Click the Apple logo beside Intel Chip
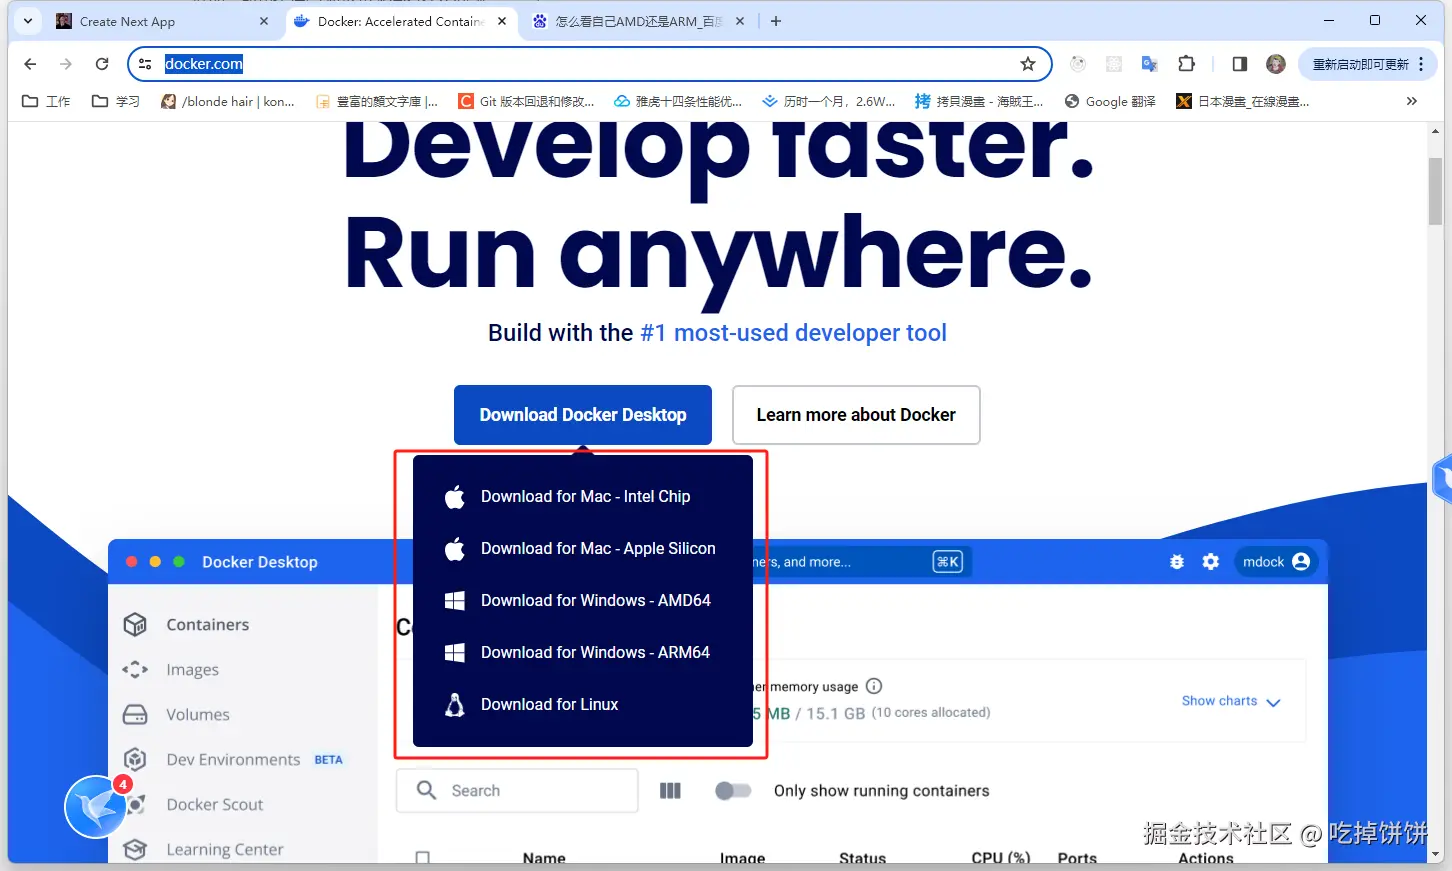The width and height of the screenshot is (1452, 871). click(x=455, y=496)
